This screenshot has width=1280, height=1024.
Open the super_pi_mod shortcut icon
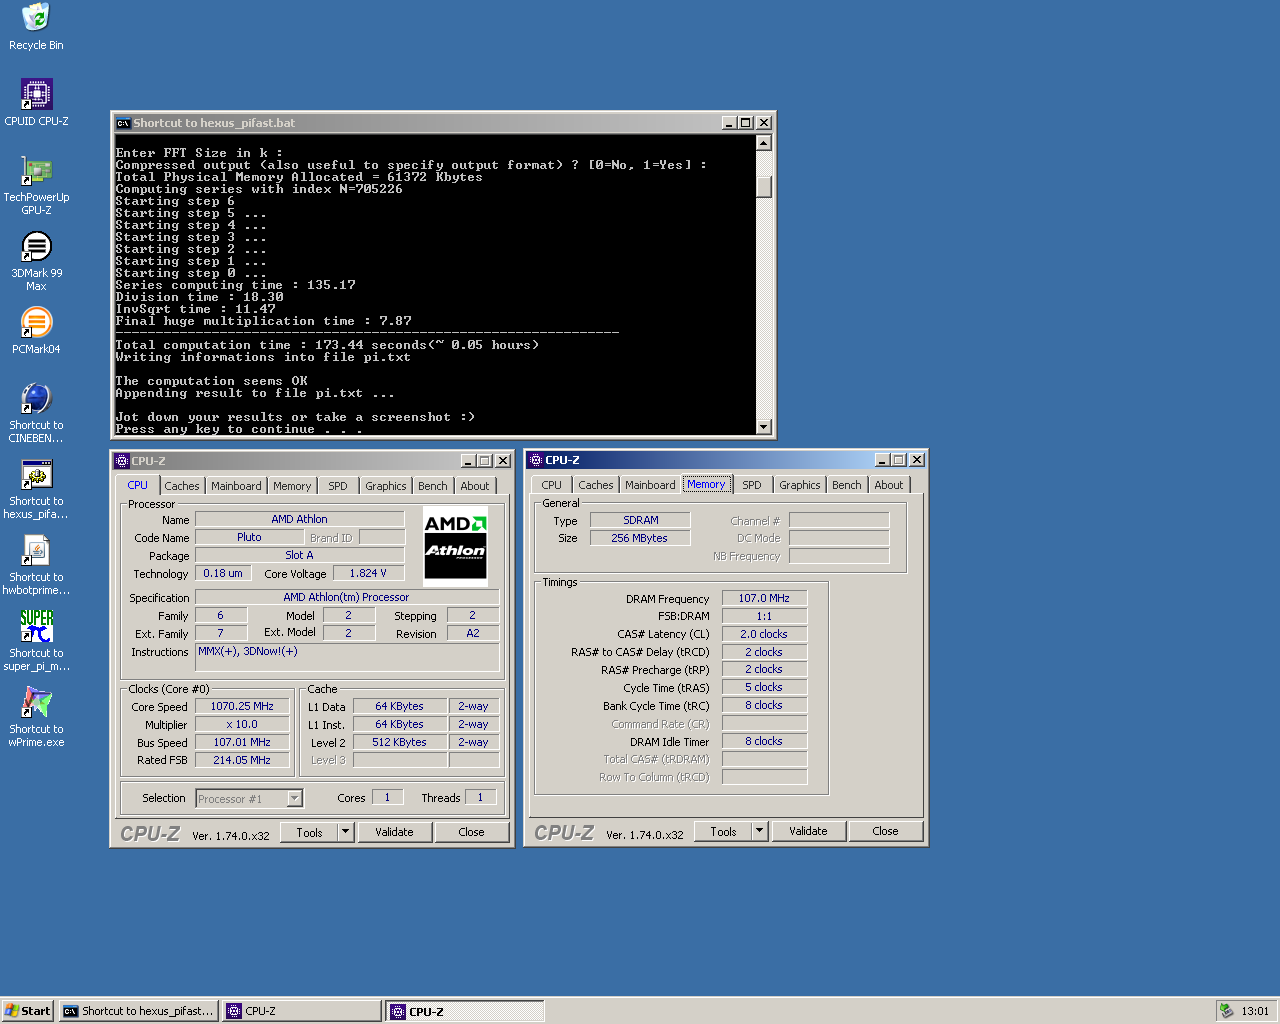[x=36, y=641]
